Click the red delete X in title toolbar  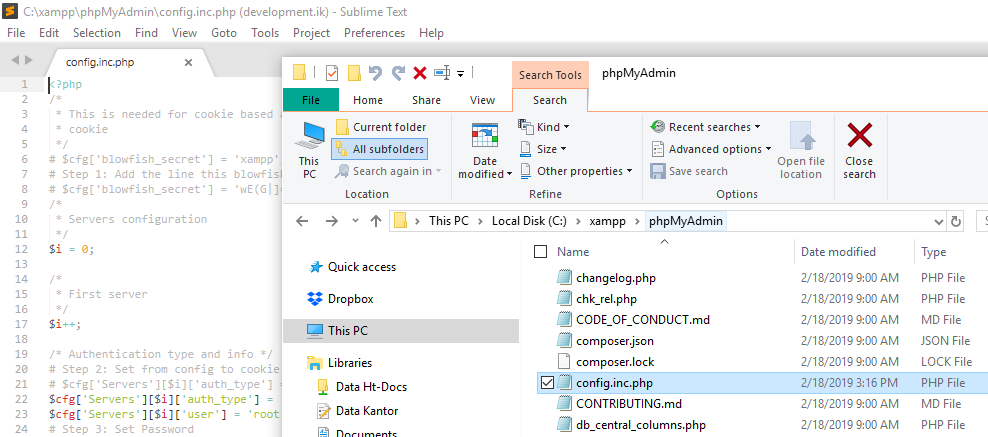point(420,72)
